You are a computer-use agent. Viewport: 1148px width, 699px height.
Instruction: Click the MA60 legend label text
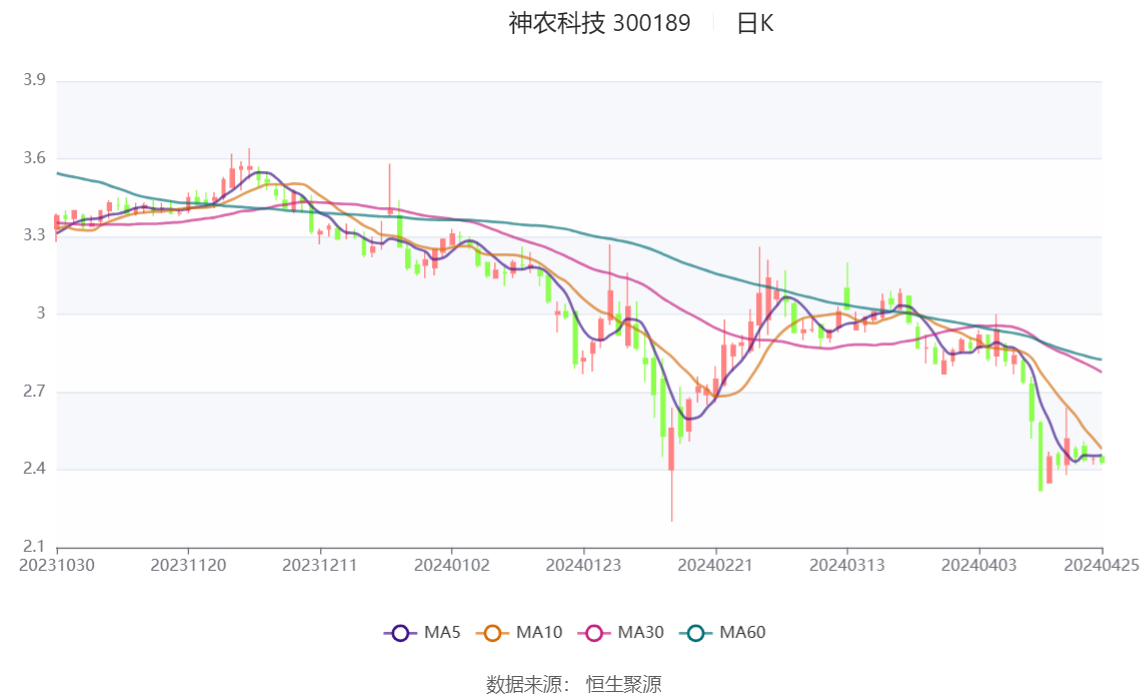pyautogui.click(x=742, y=632)
